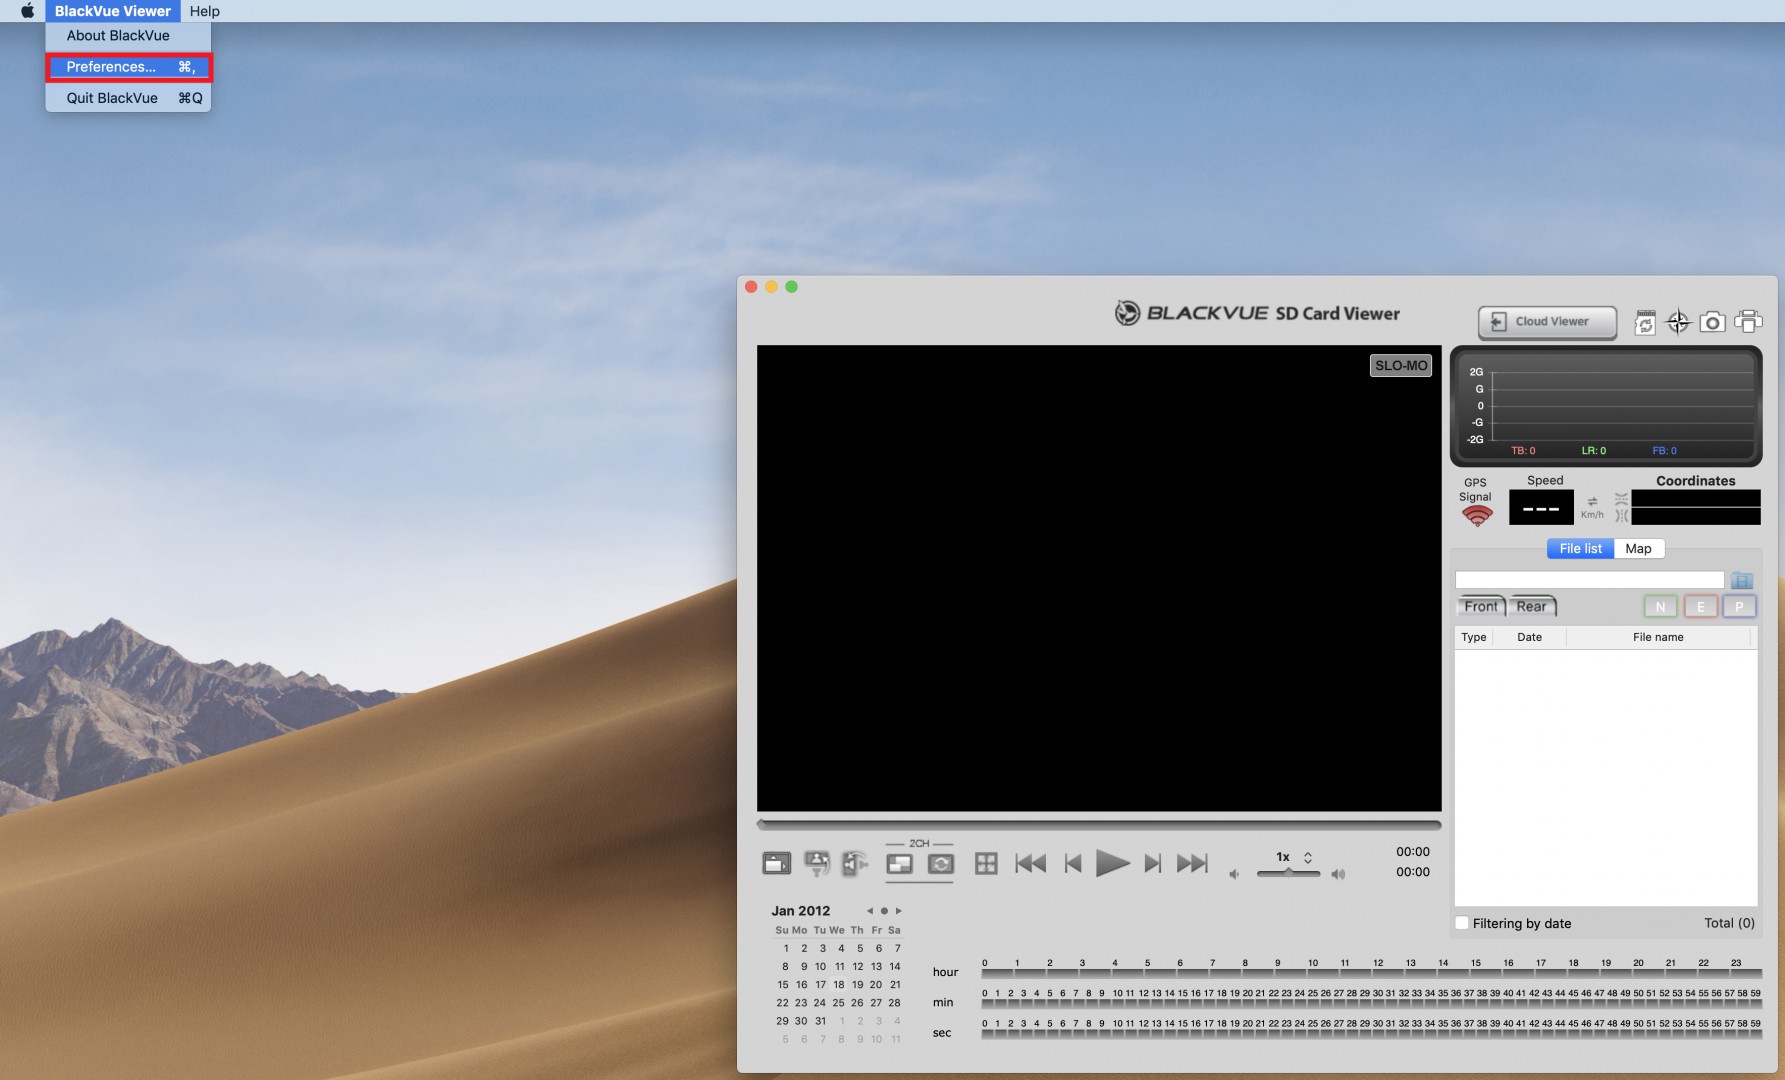Select the Rear camera tab
This screenshot has width=1785, height=1080.
[1531, 606]
